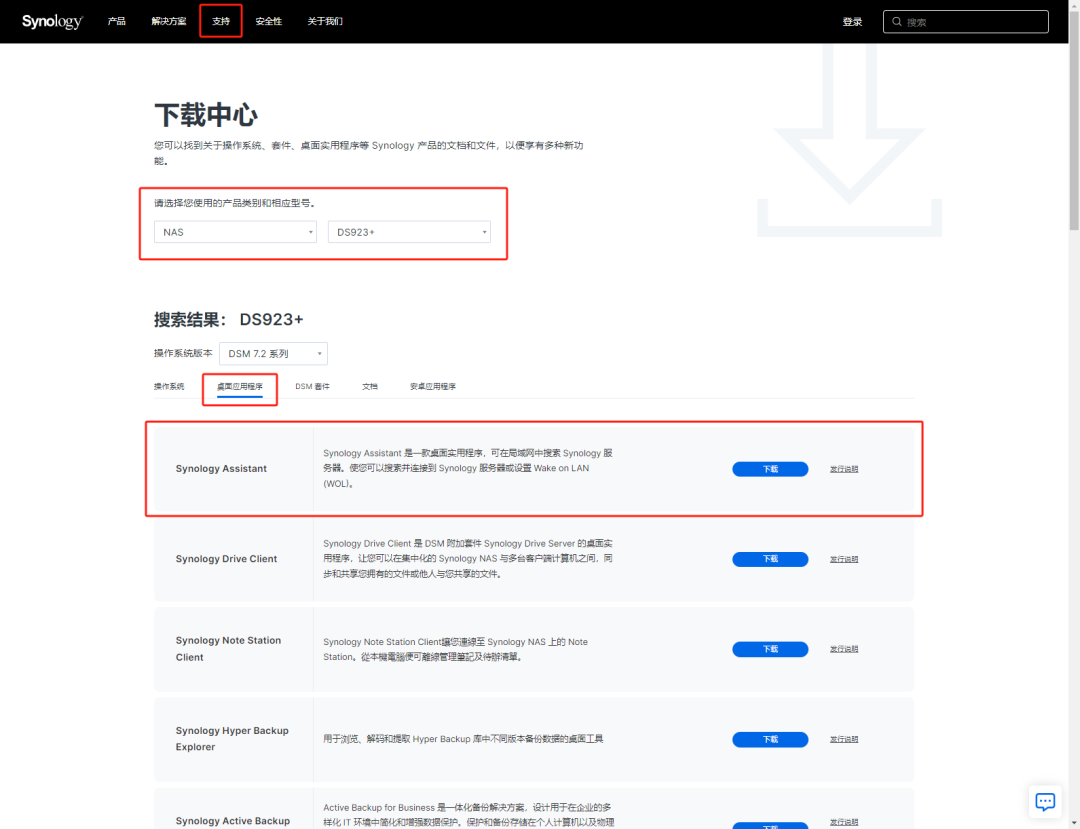The image size is (1080, 829).
Task: Switch to the 安卓应用程序 tab
Action: point(433,386)
